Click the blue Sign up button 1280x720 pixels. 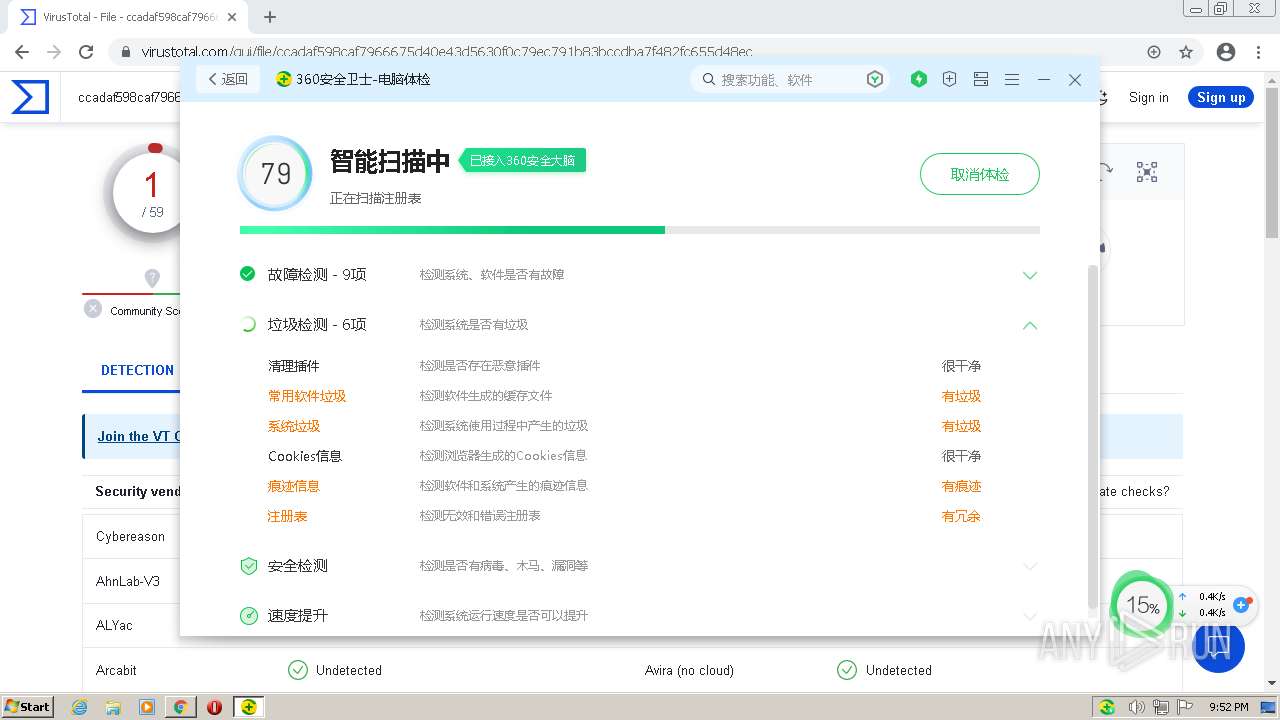pos(1221,97)
